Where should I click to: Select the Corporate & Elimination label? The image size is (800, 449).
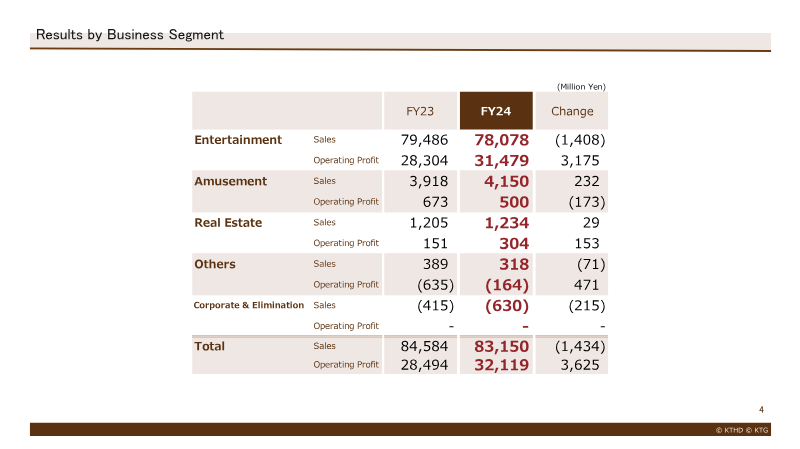pyautogui.click(x=248, y=305)
